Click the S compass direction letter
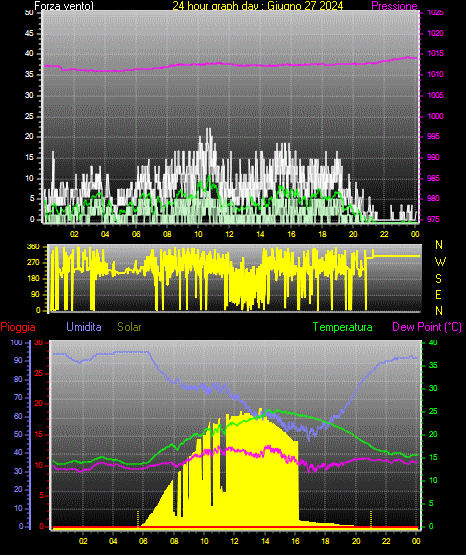Screen dimensions: 466x555 (438, 279)
